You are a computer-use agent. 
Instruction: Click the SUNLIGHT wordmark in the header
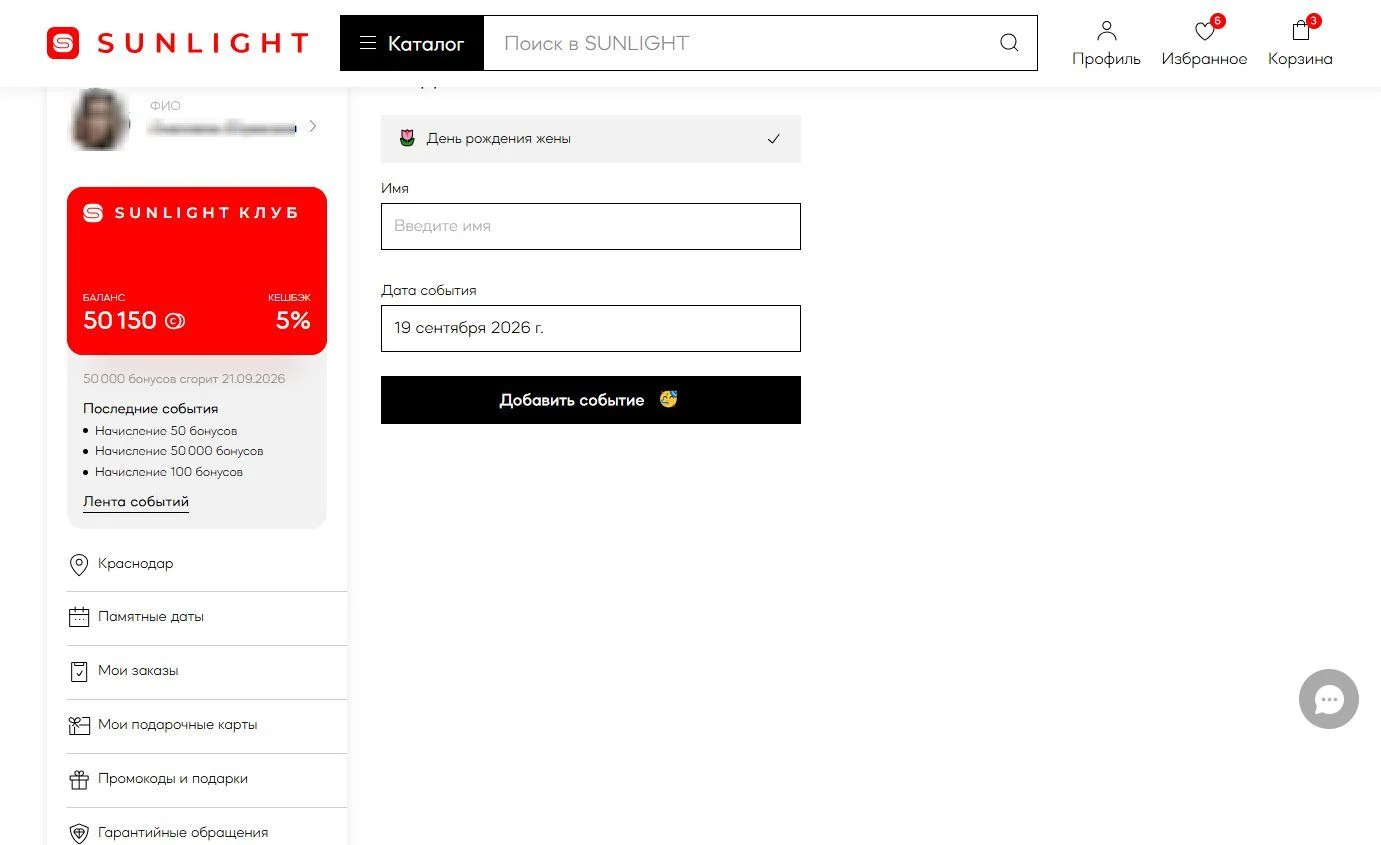coord(203,43)
